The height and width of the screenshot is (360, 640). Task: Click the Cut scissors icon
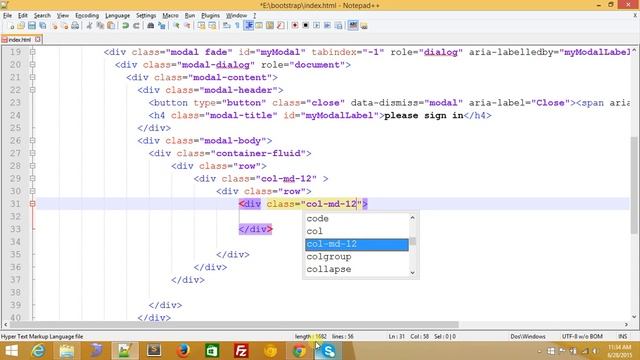click(x=89, y=26)
